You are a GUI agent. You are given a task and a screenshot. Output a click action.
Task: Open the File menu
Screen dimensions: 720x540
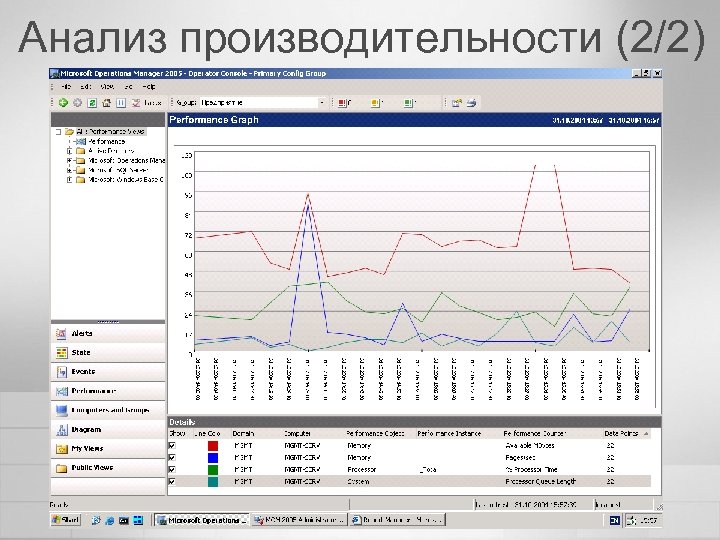pos(66,86)
